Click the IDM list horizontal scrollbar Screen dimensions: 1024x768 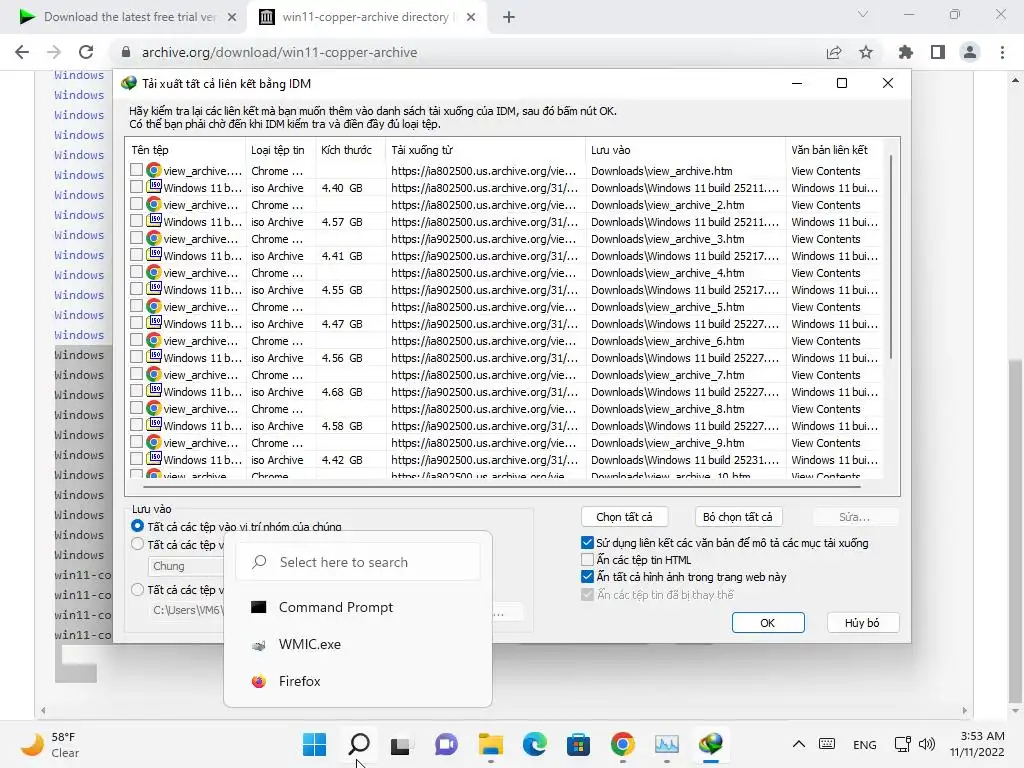click(502, 487)
